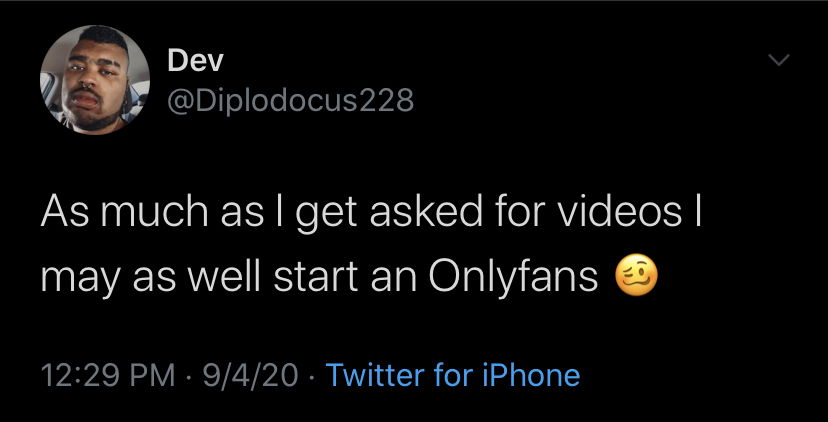Tap the word iPhone in the source label
This screenshot has height=422, width=828.
pyautogui.click(x=530, y=375)
